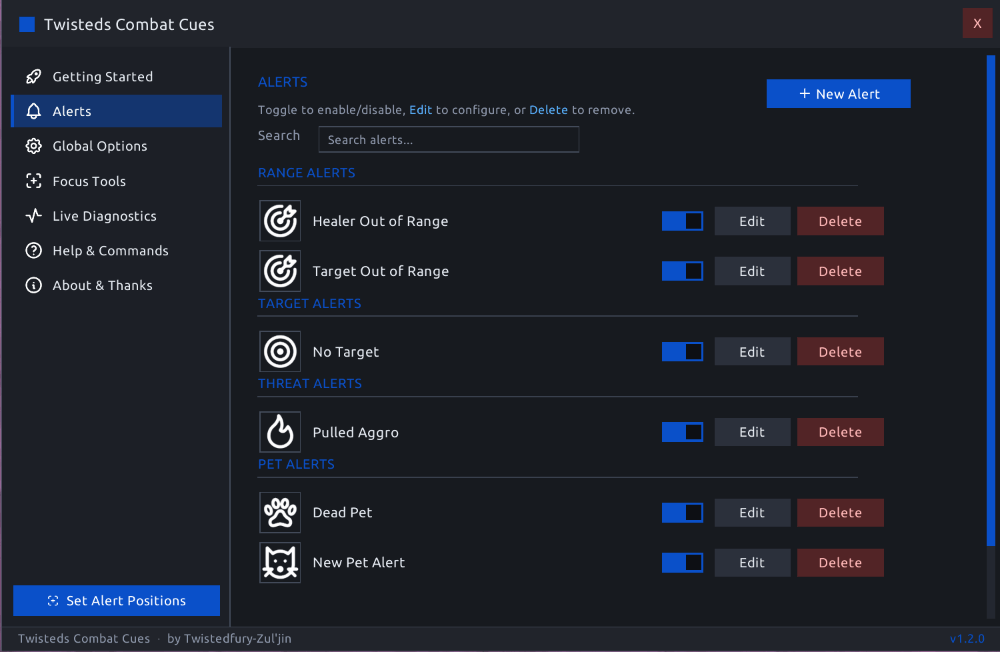
Task: Click the blue square app icon in title bar
Action: (27, 24)
